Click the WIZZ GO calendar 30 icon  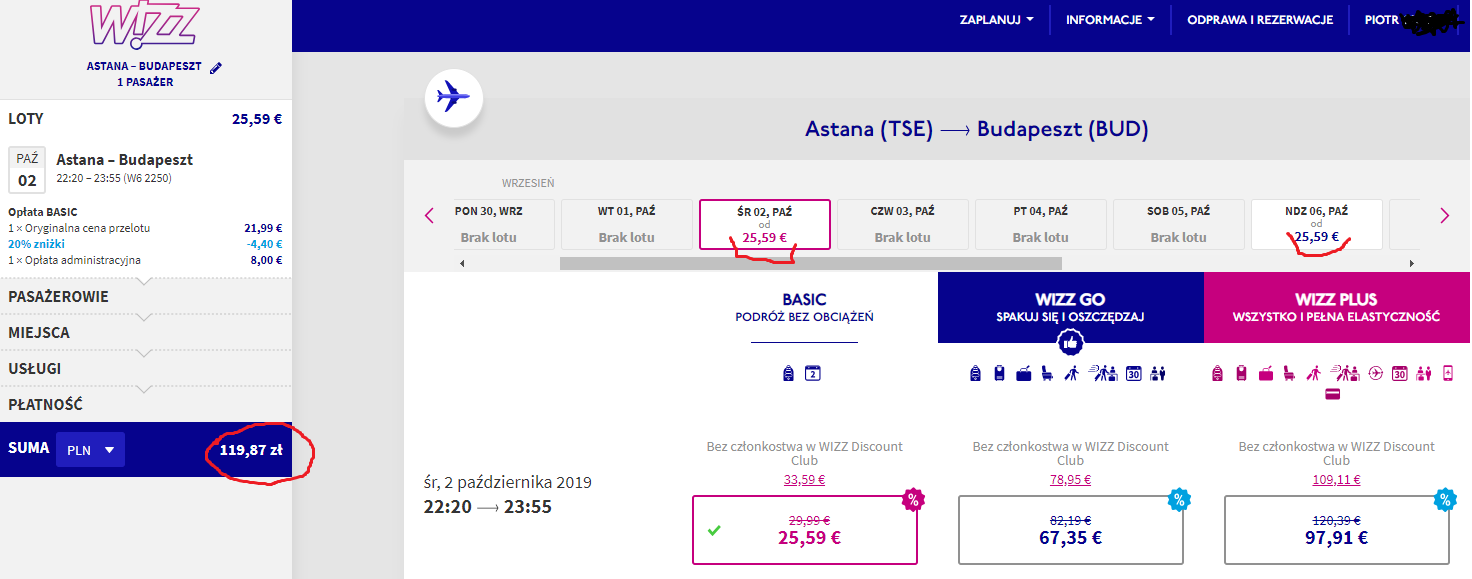tap(1133, 373)
